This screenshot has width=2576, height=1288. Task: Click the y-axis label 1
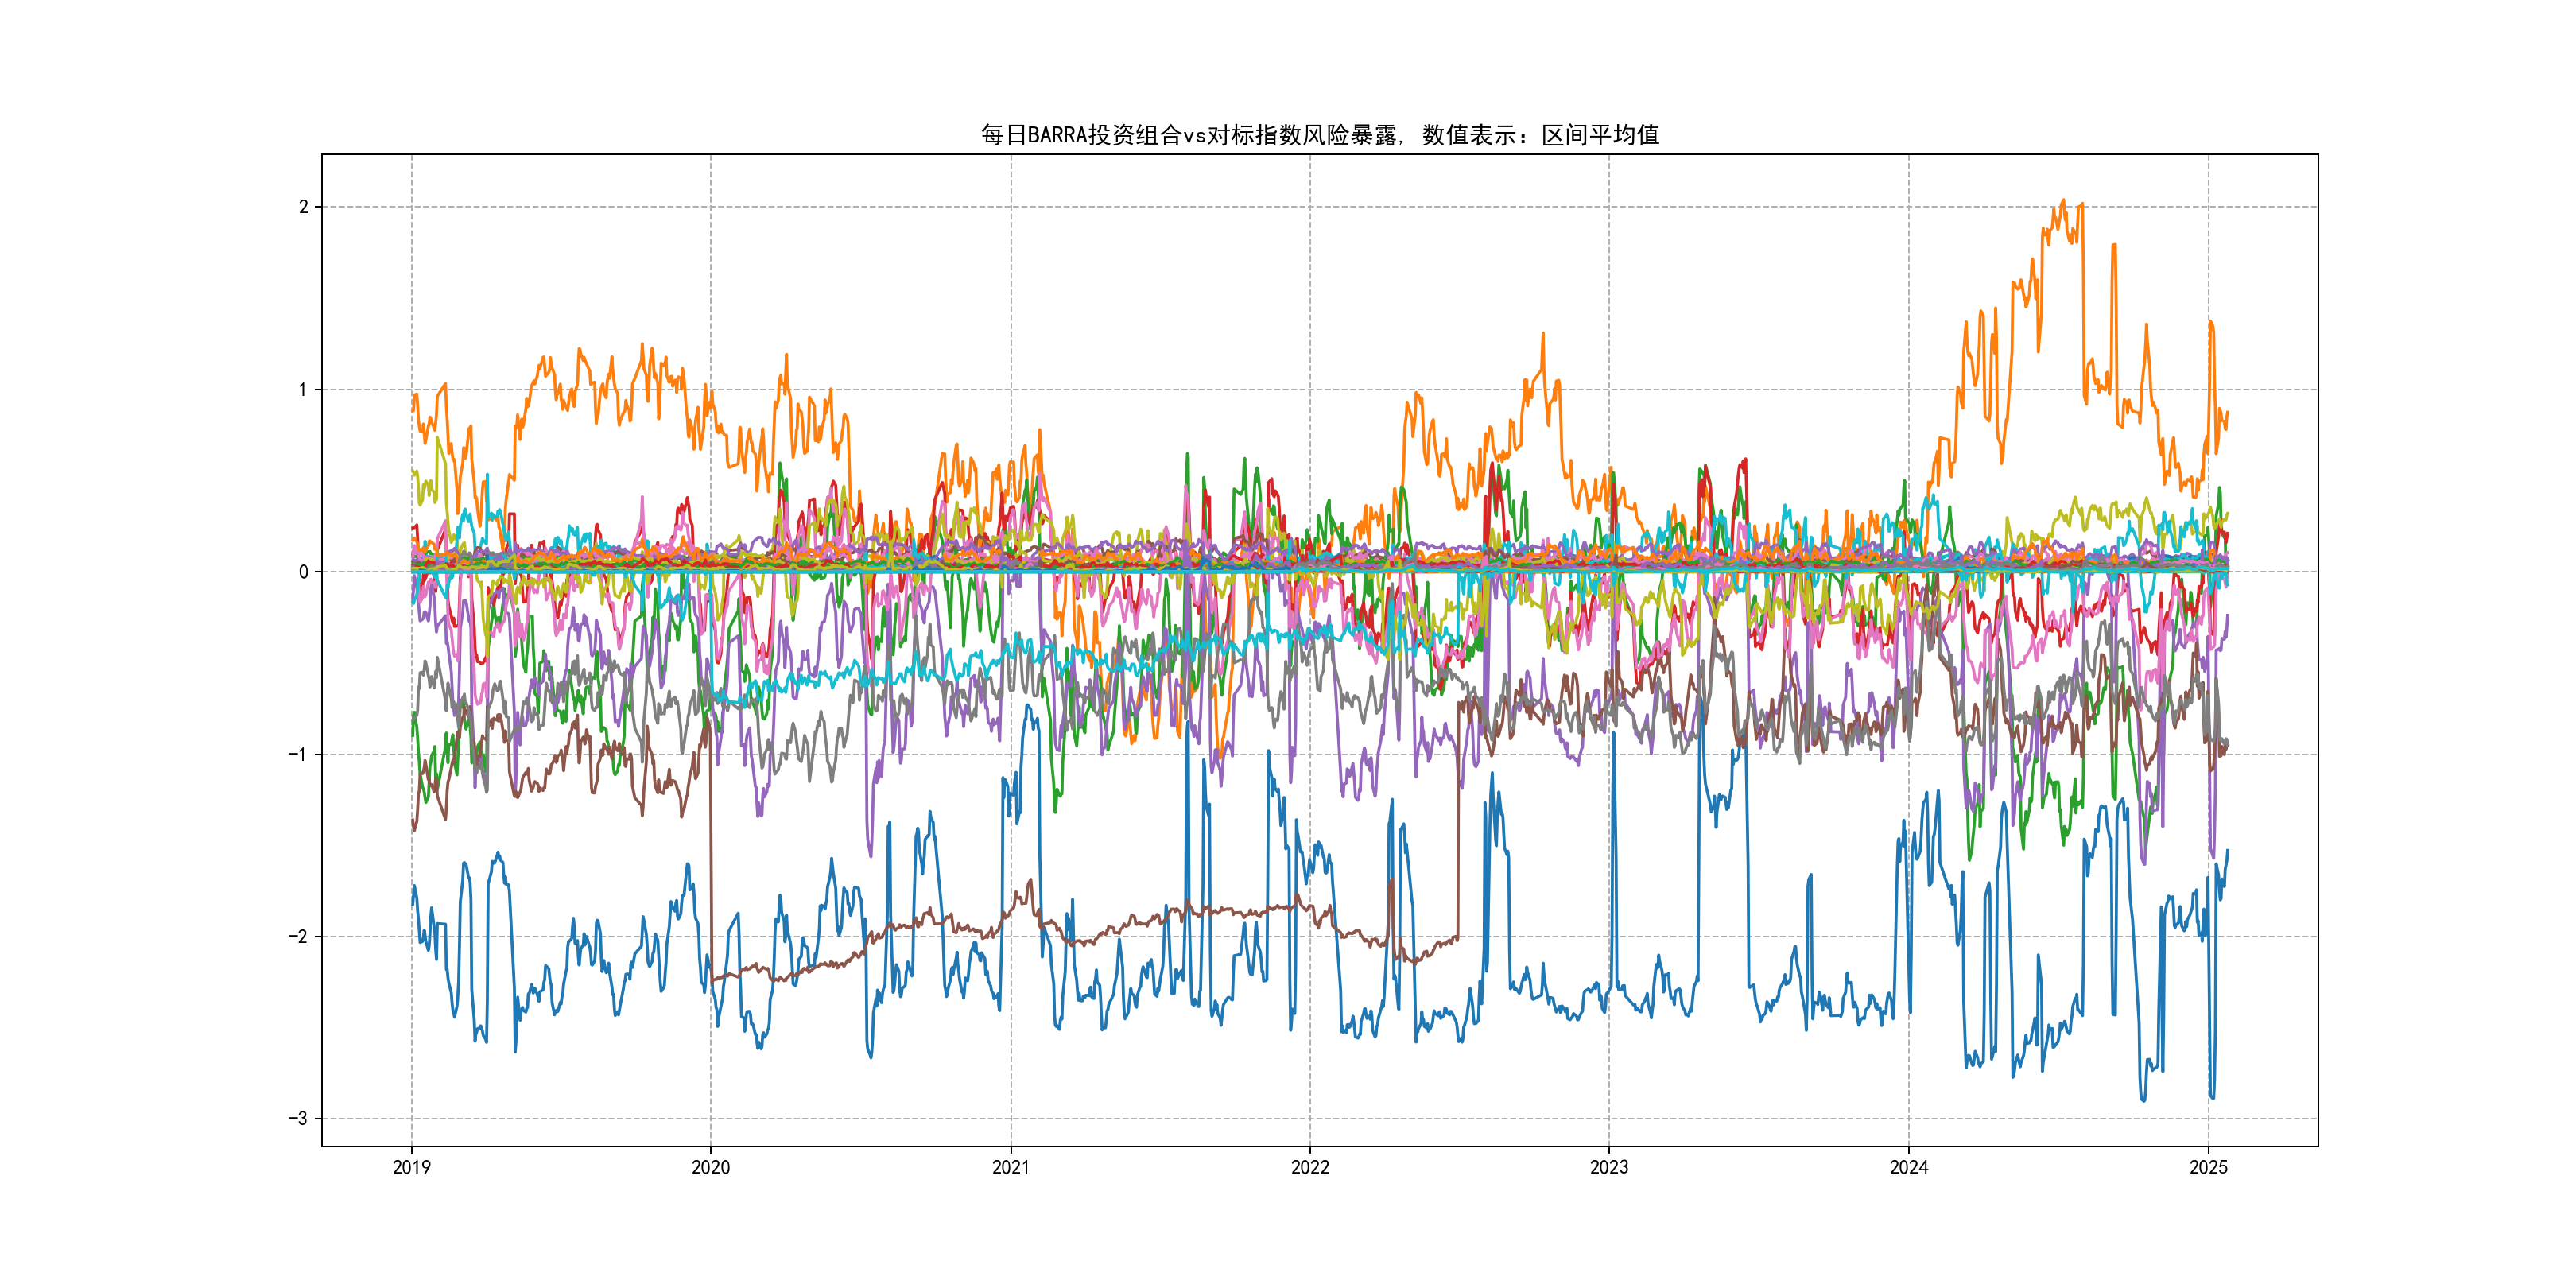pyautogui.click(x=303, y=390)
